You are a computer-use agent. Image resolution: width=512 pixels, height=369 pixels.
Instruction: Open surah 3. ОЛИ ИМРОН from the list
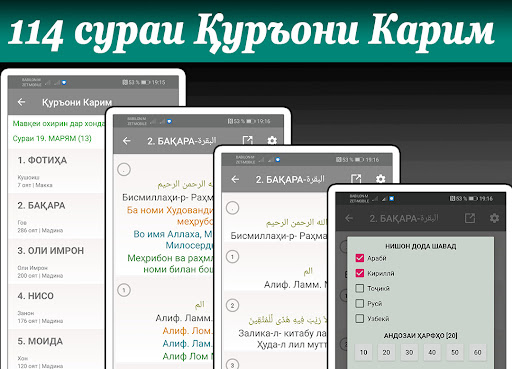pyautogui.click(x=56, y=262)
